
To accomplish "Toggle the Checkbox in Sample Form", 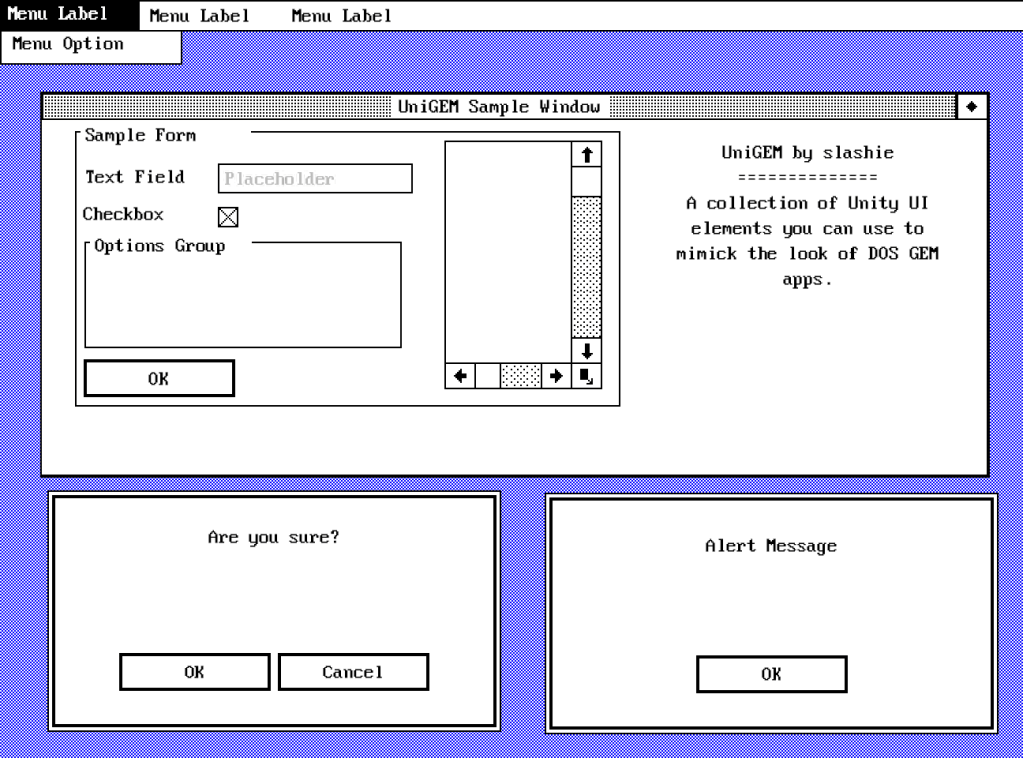I will click(x=228, y=217).
